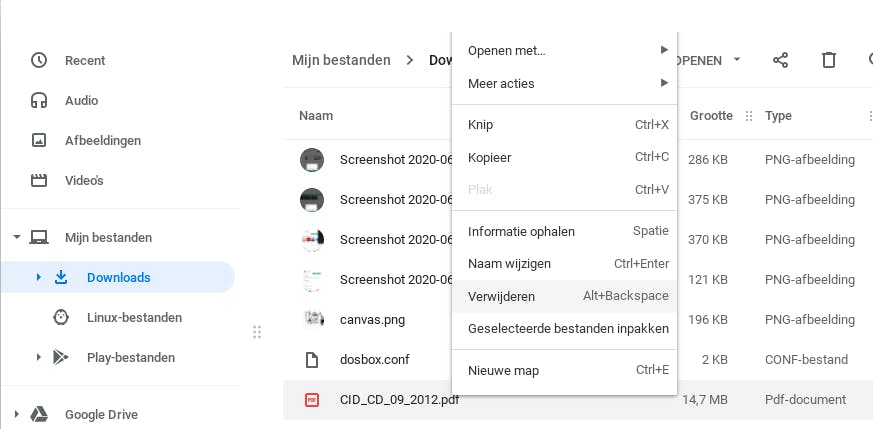Click the Mijn bestanden breadcrumb

(341, 60)
